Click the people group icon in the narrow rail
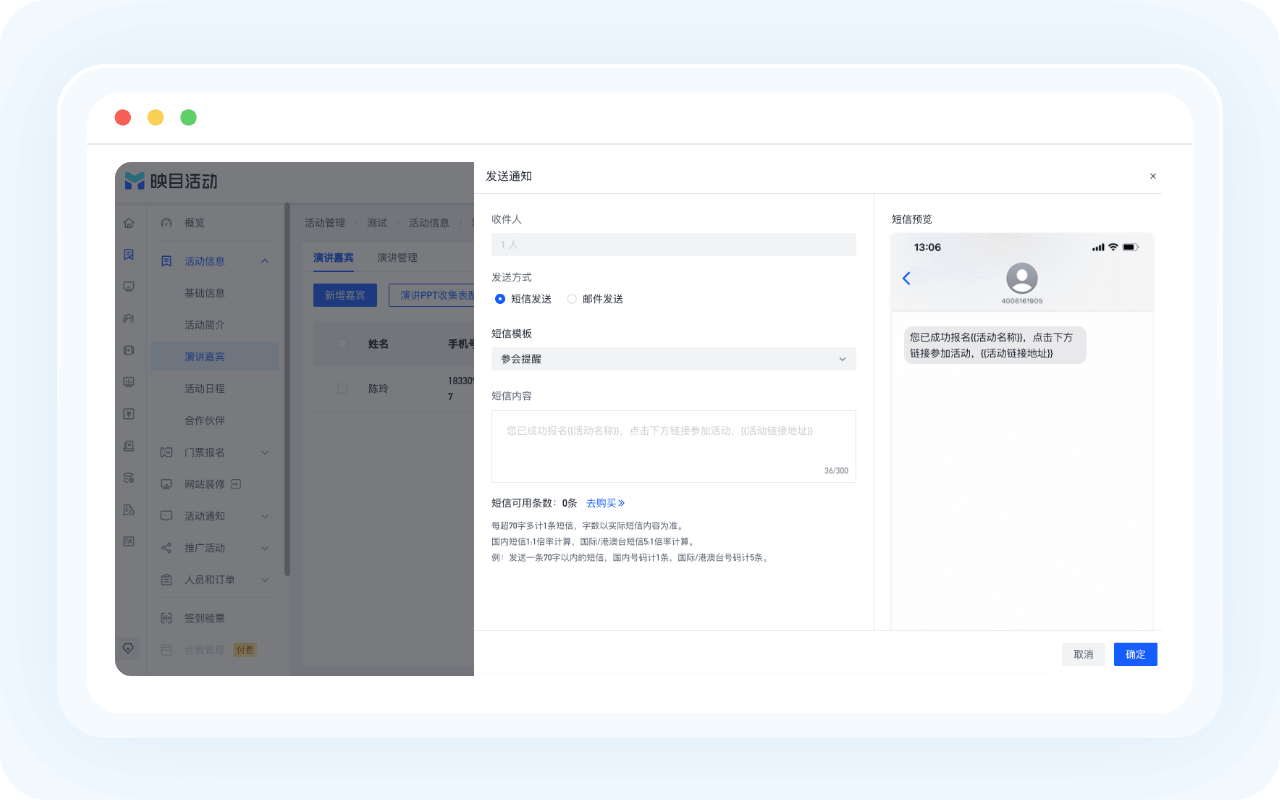 [x=129, y=318]
